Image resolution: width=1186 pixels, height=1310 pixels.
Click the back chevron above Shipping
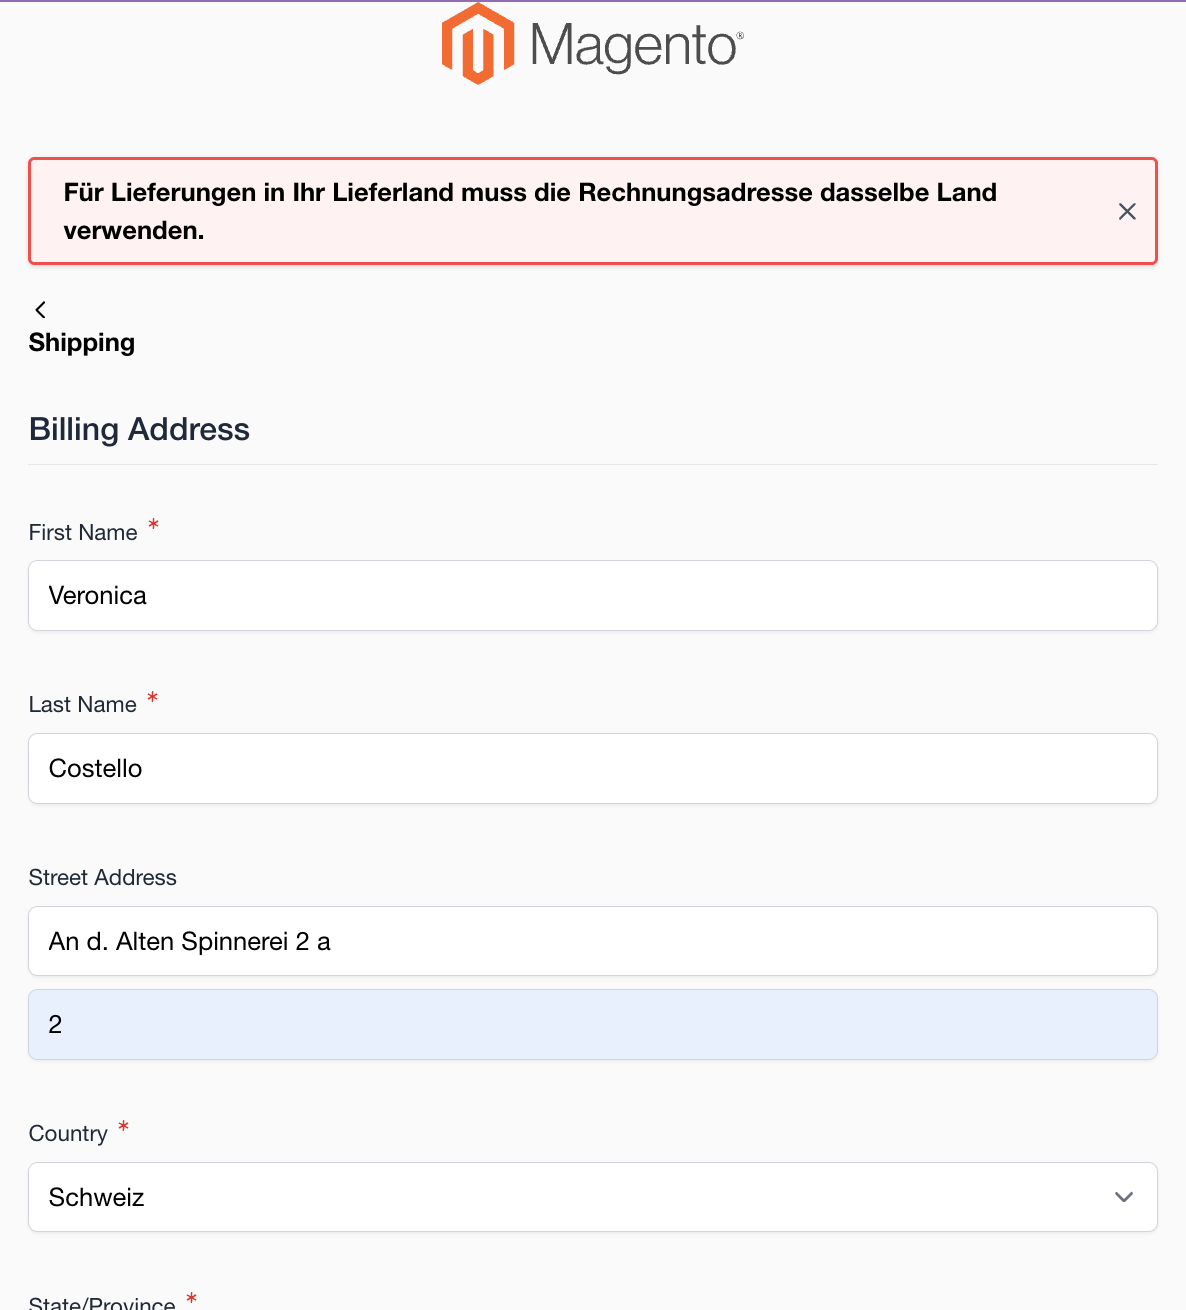coord(40,310)
